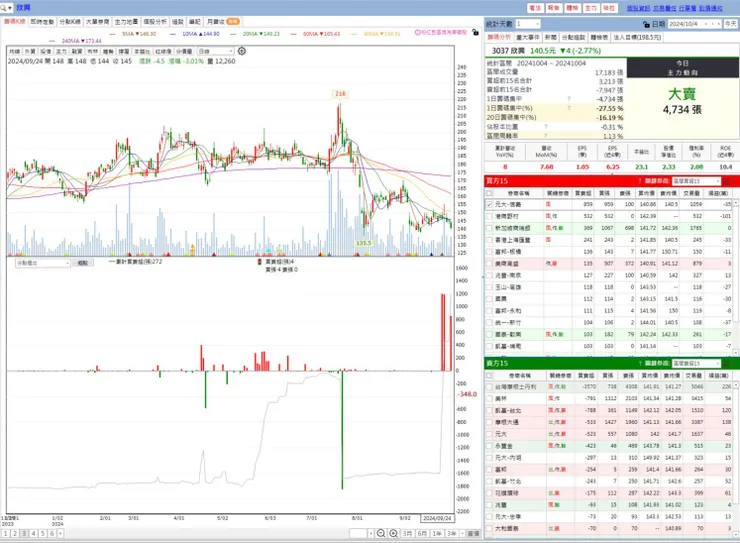Click the 240MA legend color line

click(x=52, y=41)
